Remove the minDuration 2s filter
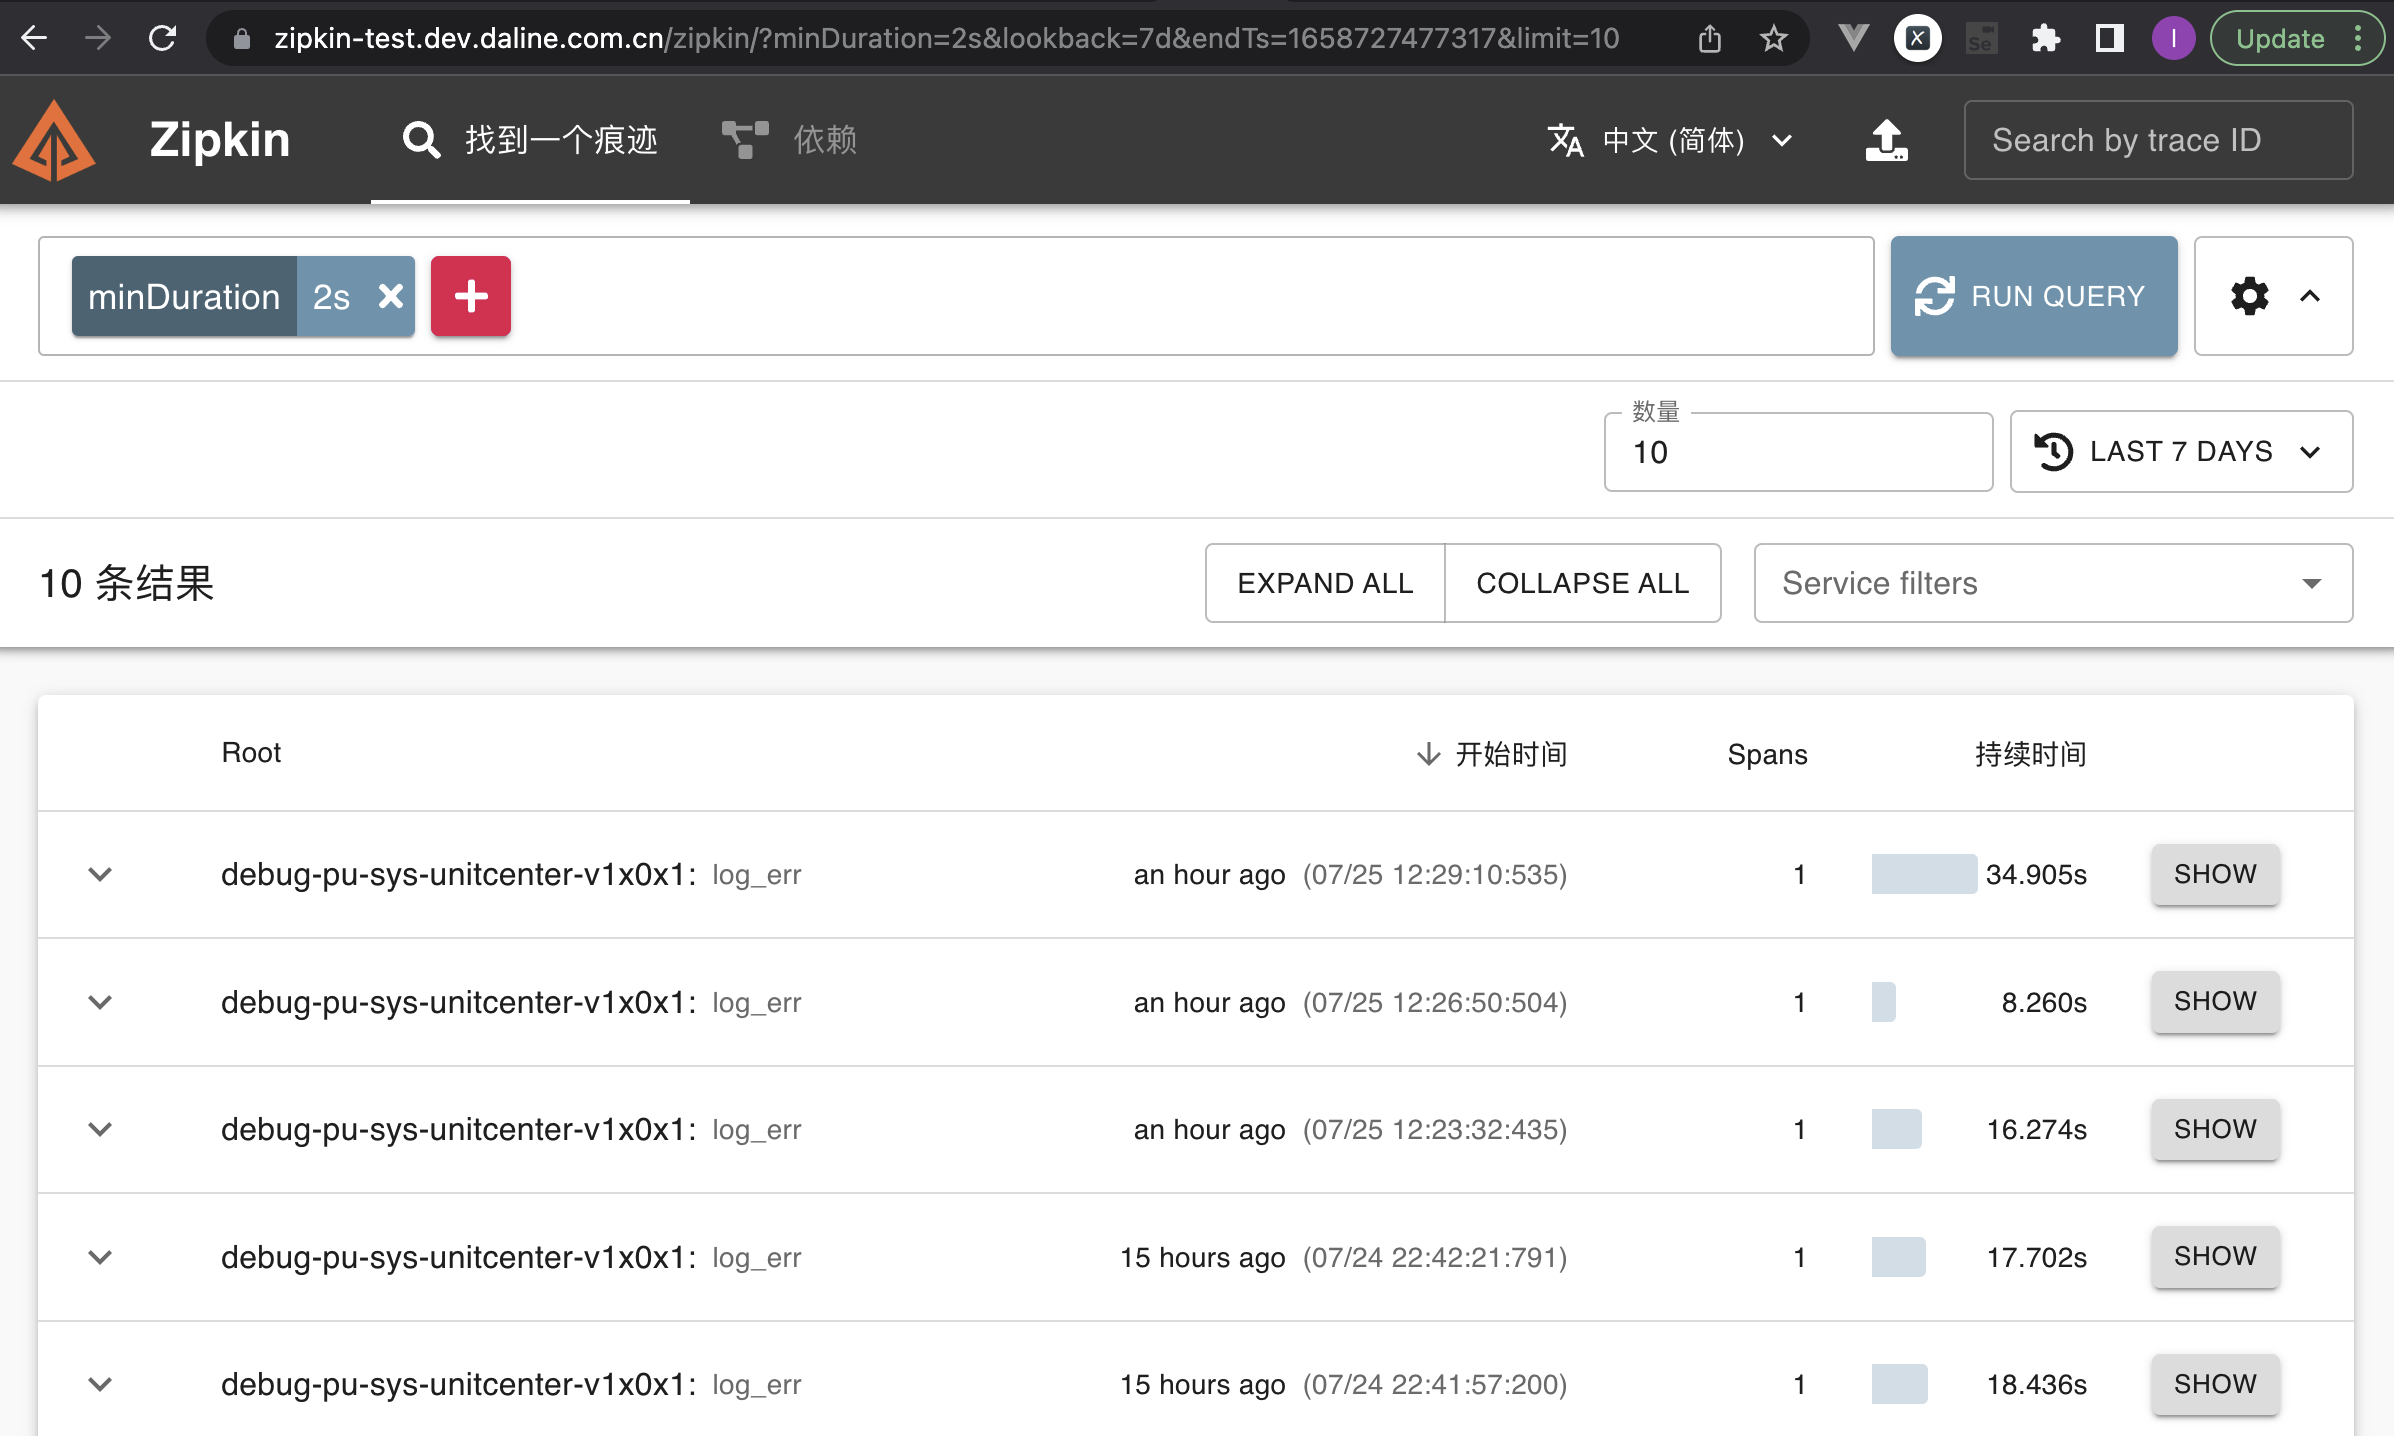The height and width of the screenshot is (1436, 2394). pos(391,296)
